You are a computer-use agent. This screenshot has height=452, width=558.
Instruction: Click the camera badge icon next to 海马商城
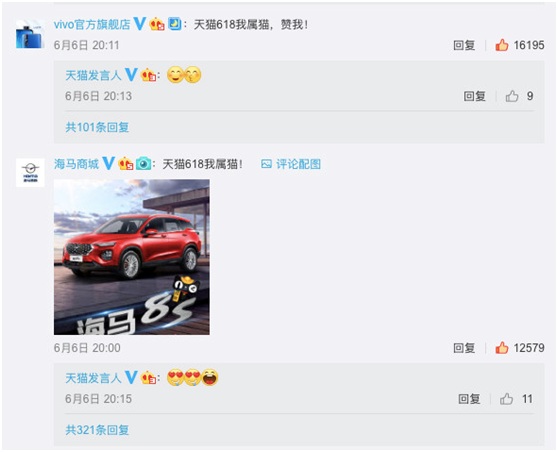(143, 164)
